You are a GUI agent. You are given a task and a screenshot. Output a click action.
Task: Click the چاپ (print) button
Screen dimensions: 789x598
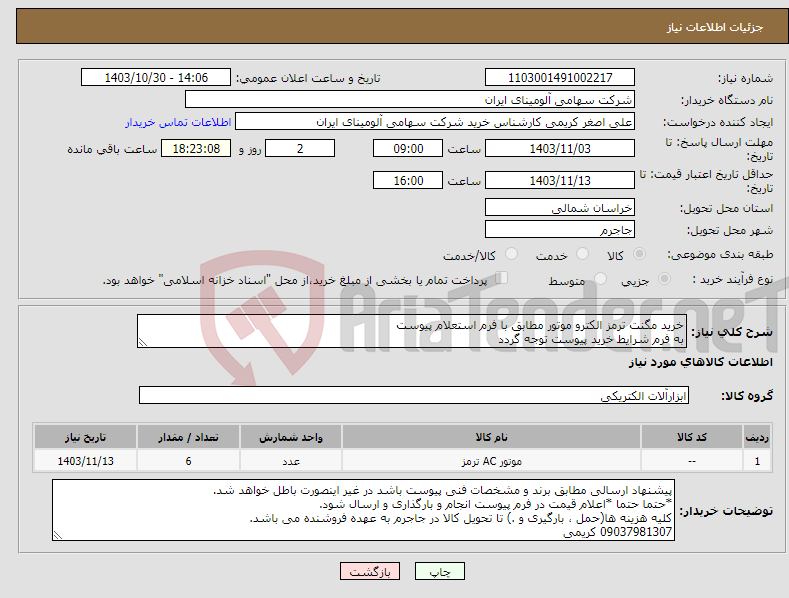pos(439,571)
